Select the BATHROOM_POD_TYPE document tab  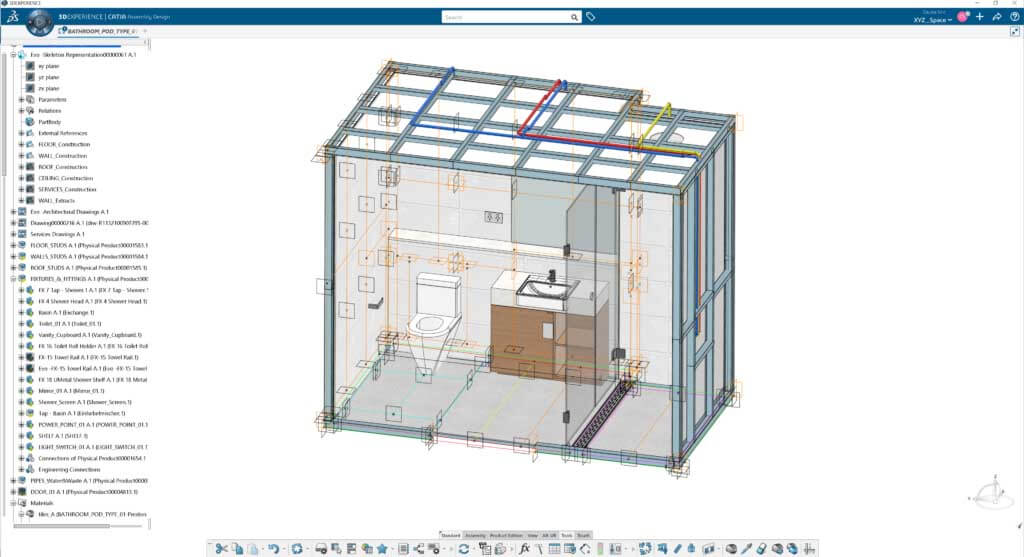pyautogui.click(x=98, y=31)
